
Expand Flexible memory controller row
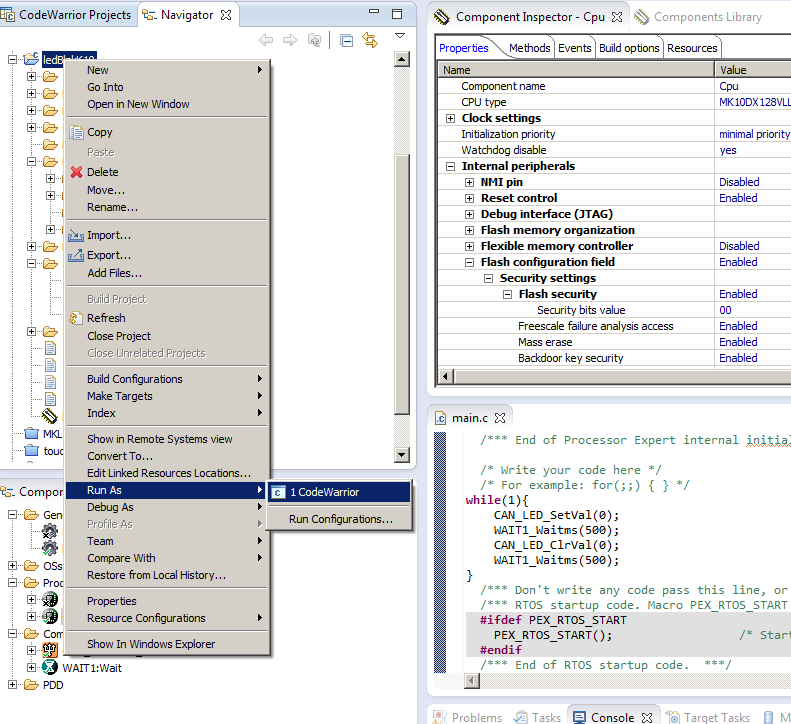[470, 247]
